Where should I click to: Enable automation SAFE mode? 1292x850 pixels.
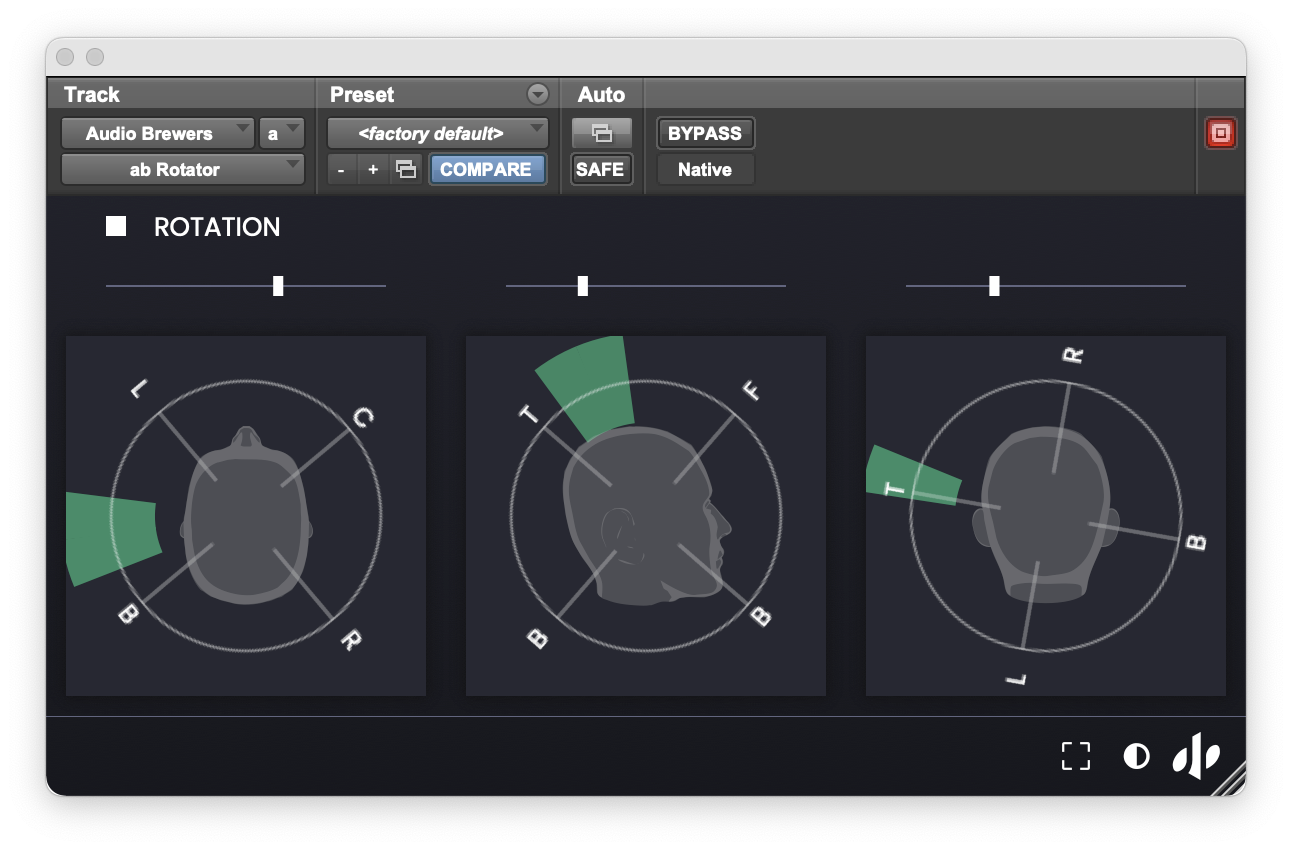tap(600, 169)
